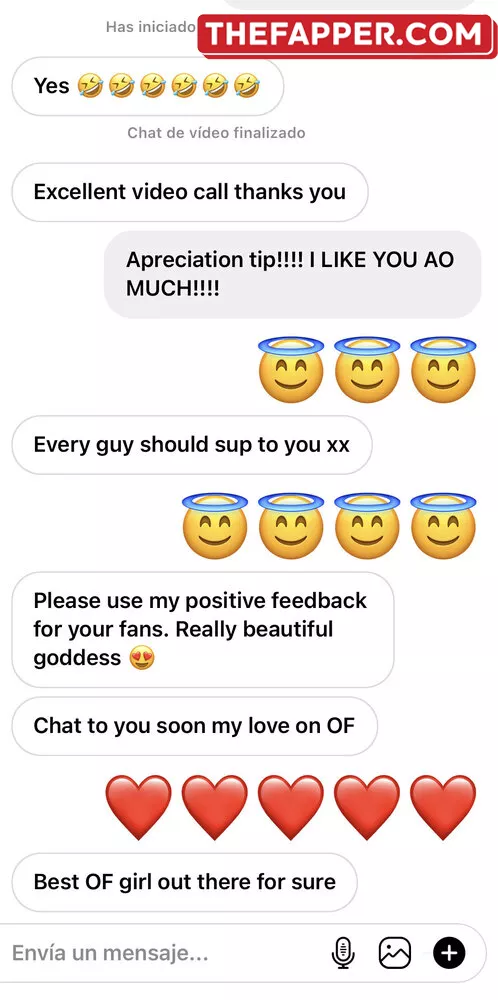Screen dimensions: 498x1000
Task: Tap the microphone voice message icon
Action: coord(343,953)
